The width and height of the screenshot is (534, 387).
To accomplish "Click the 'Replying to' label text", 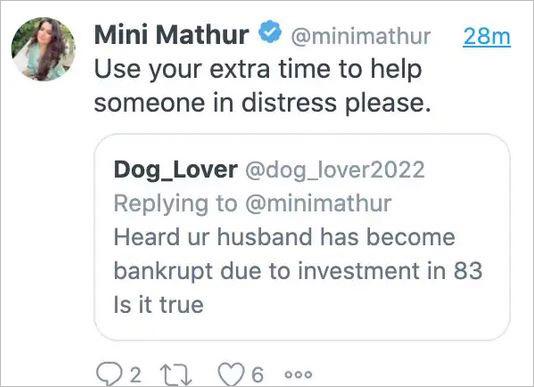I will 175,204.
